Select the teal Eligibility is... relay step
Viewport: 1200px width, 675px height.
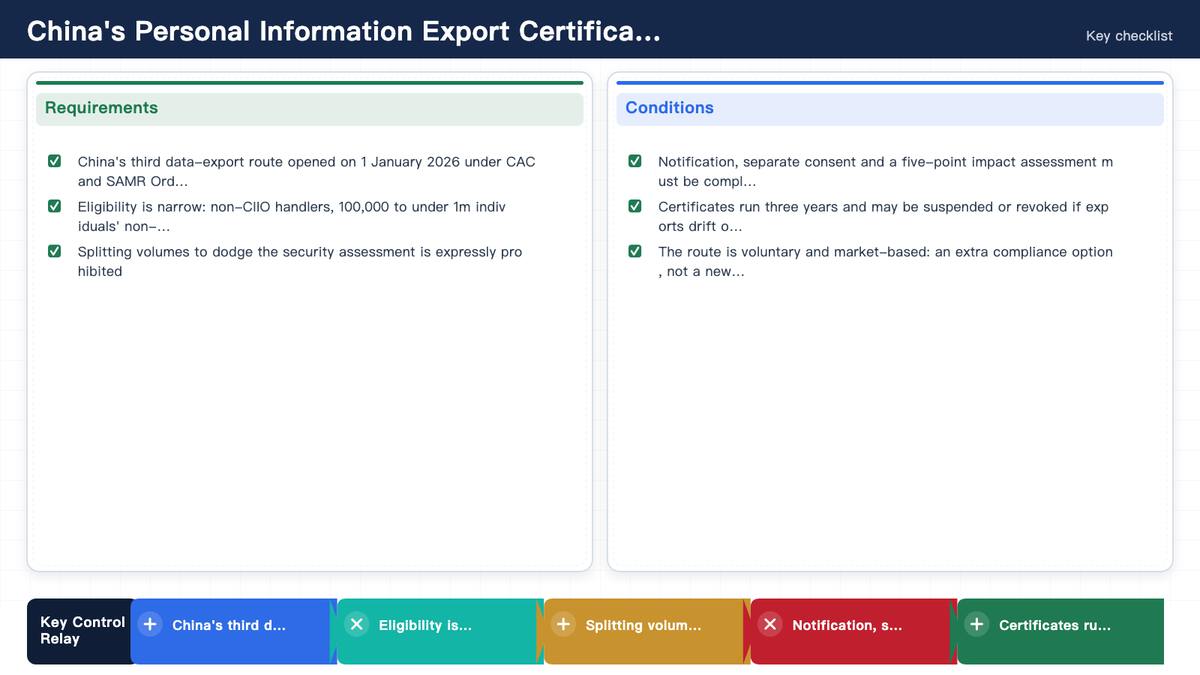(x=440, y=631)
